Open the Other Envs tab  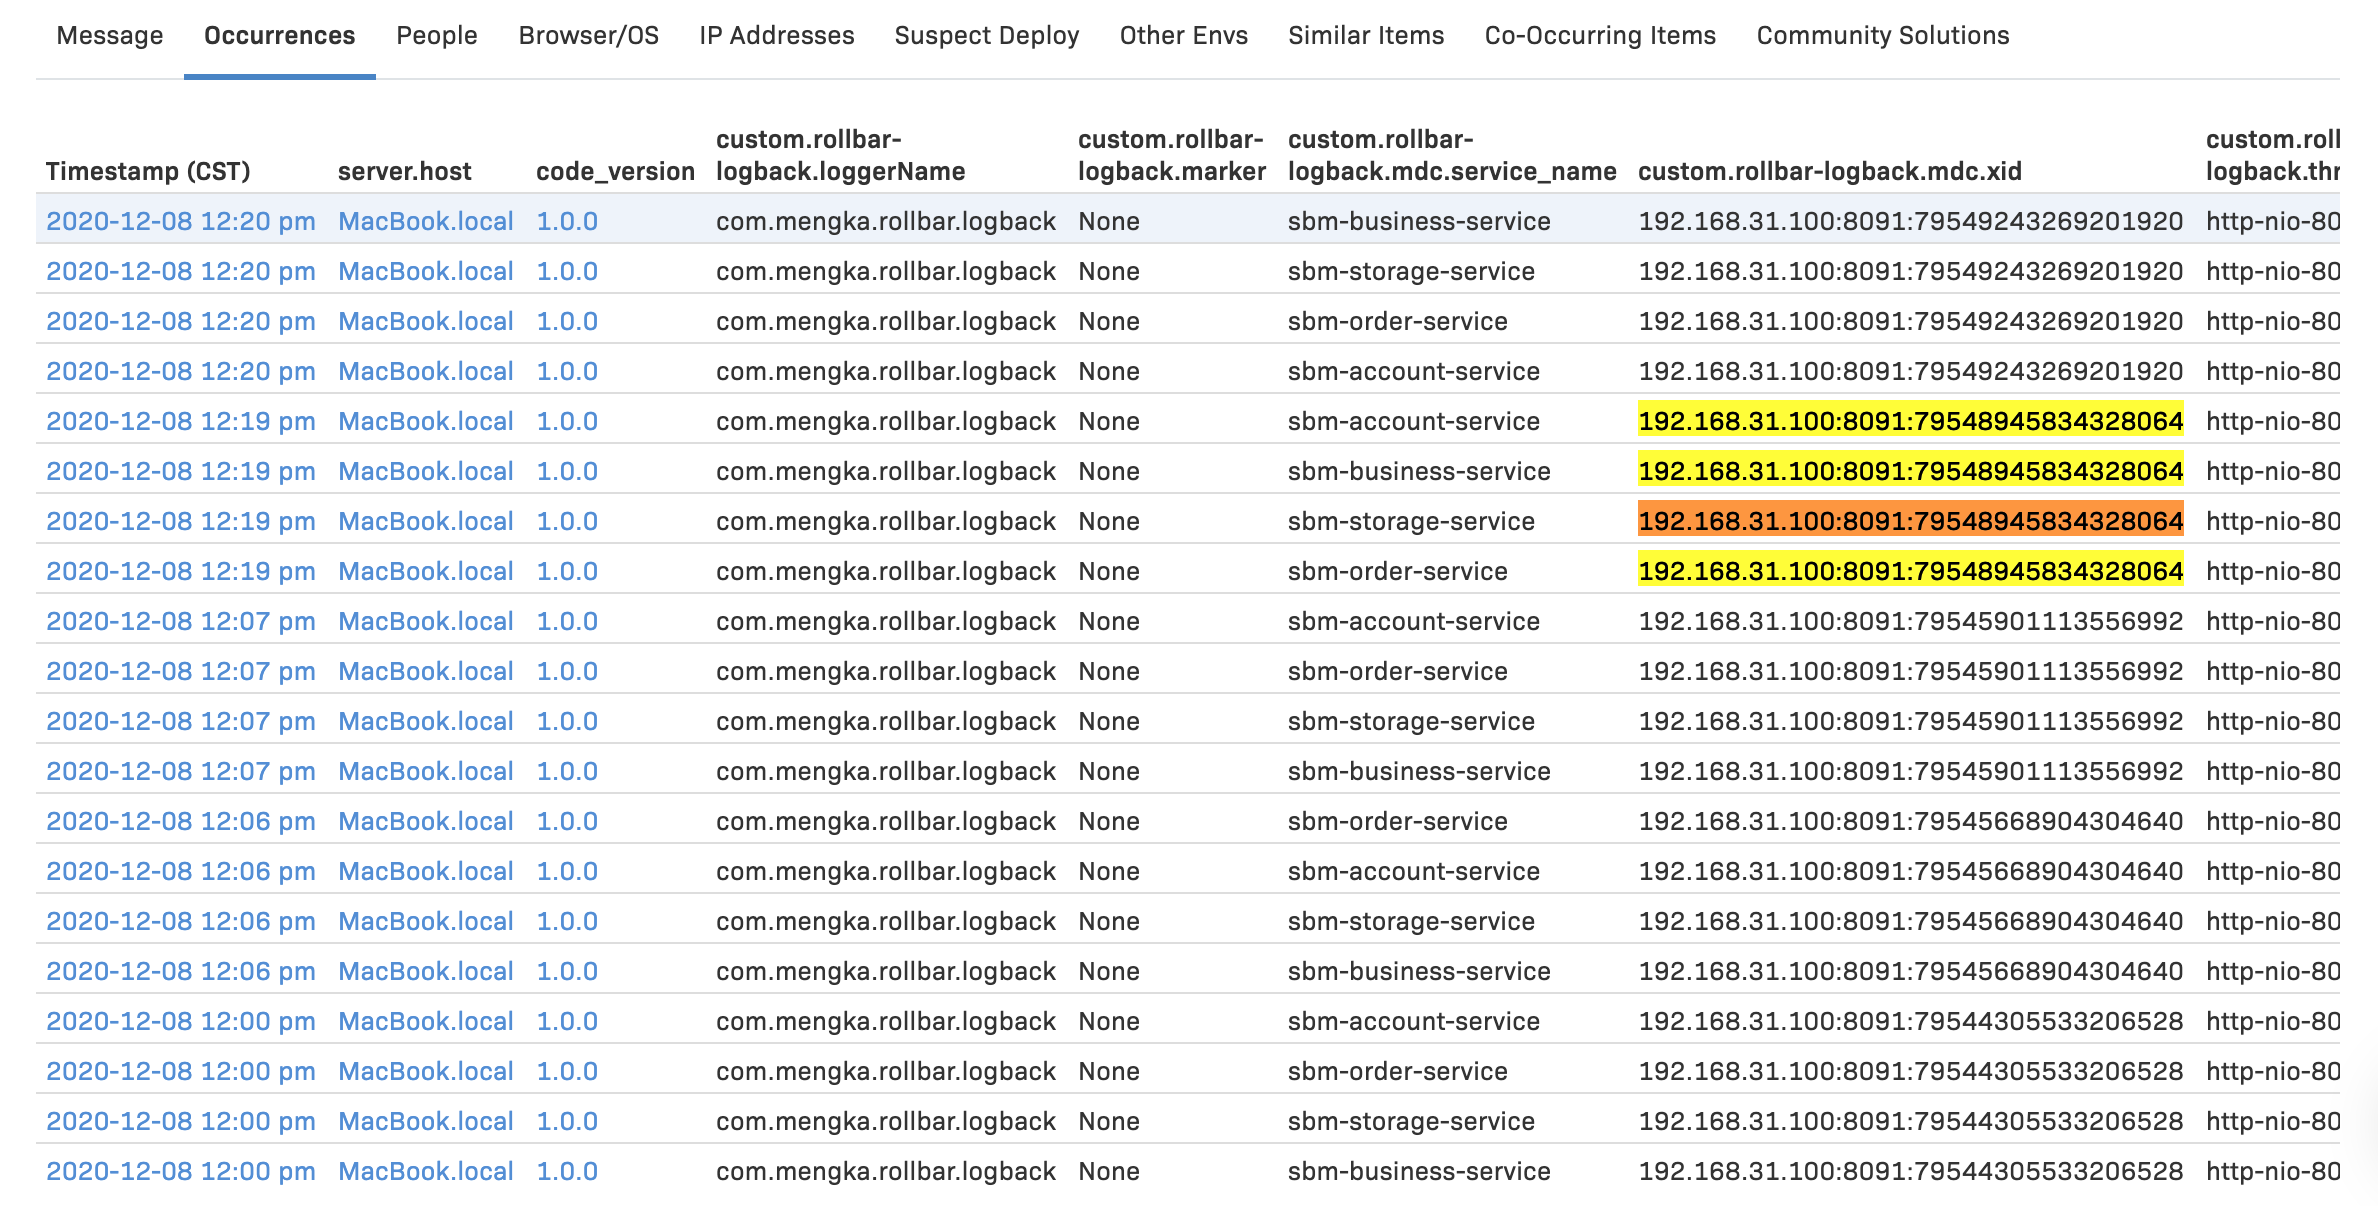pos(1183,36)
